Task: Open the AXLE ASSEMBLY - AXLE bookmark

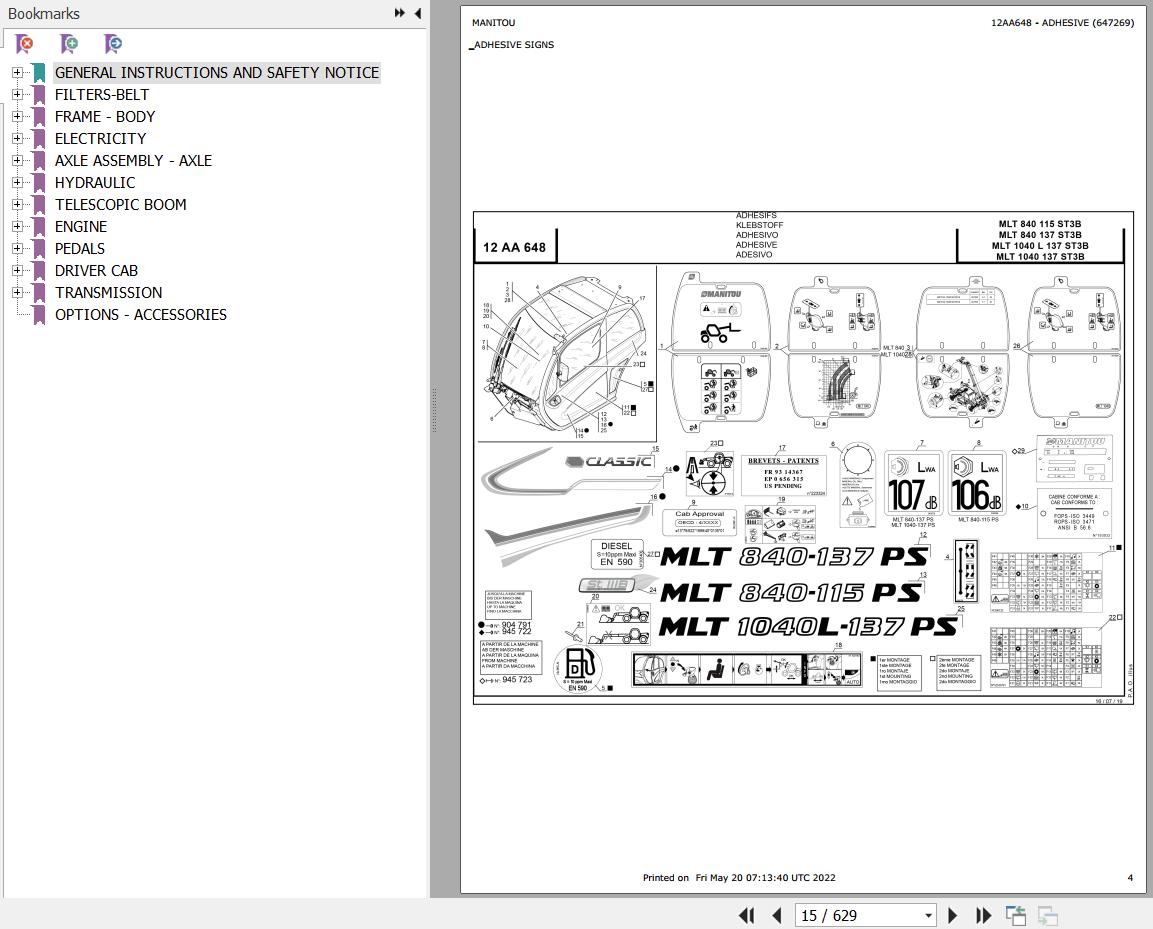Action: (133, 160)
